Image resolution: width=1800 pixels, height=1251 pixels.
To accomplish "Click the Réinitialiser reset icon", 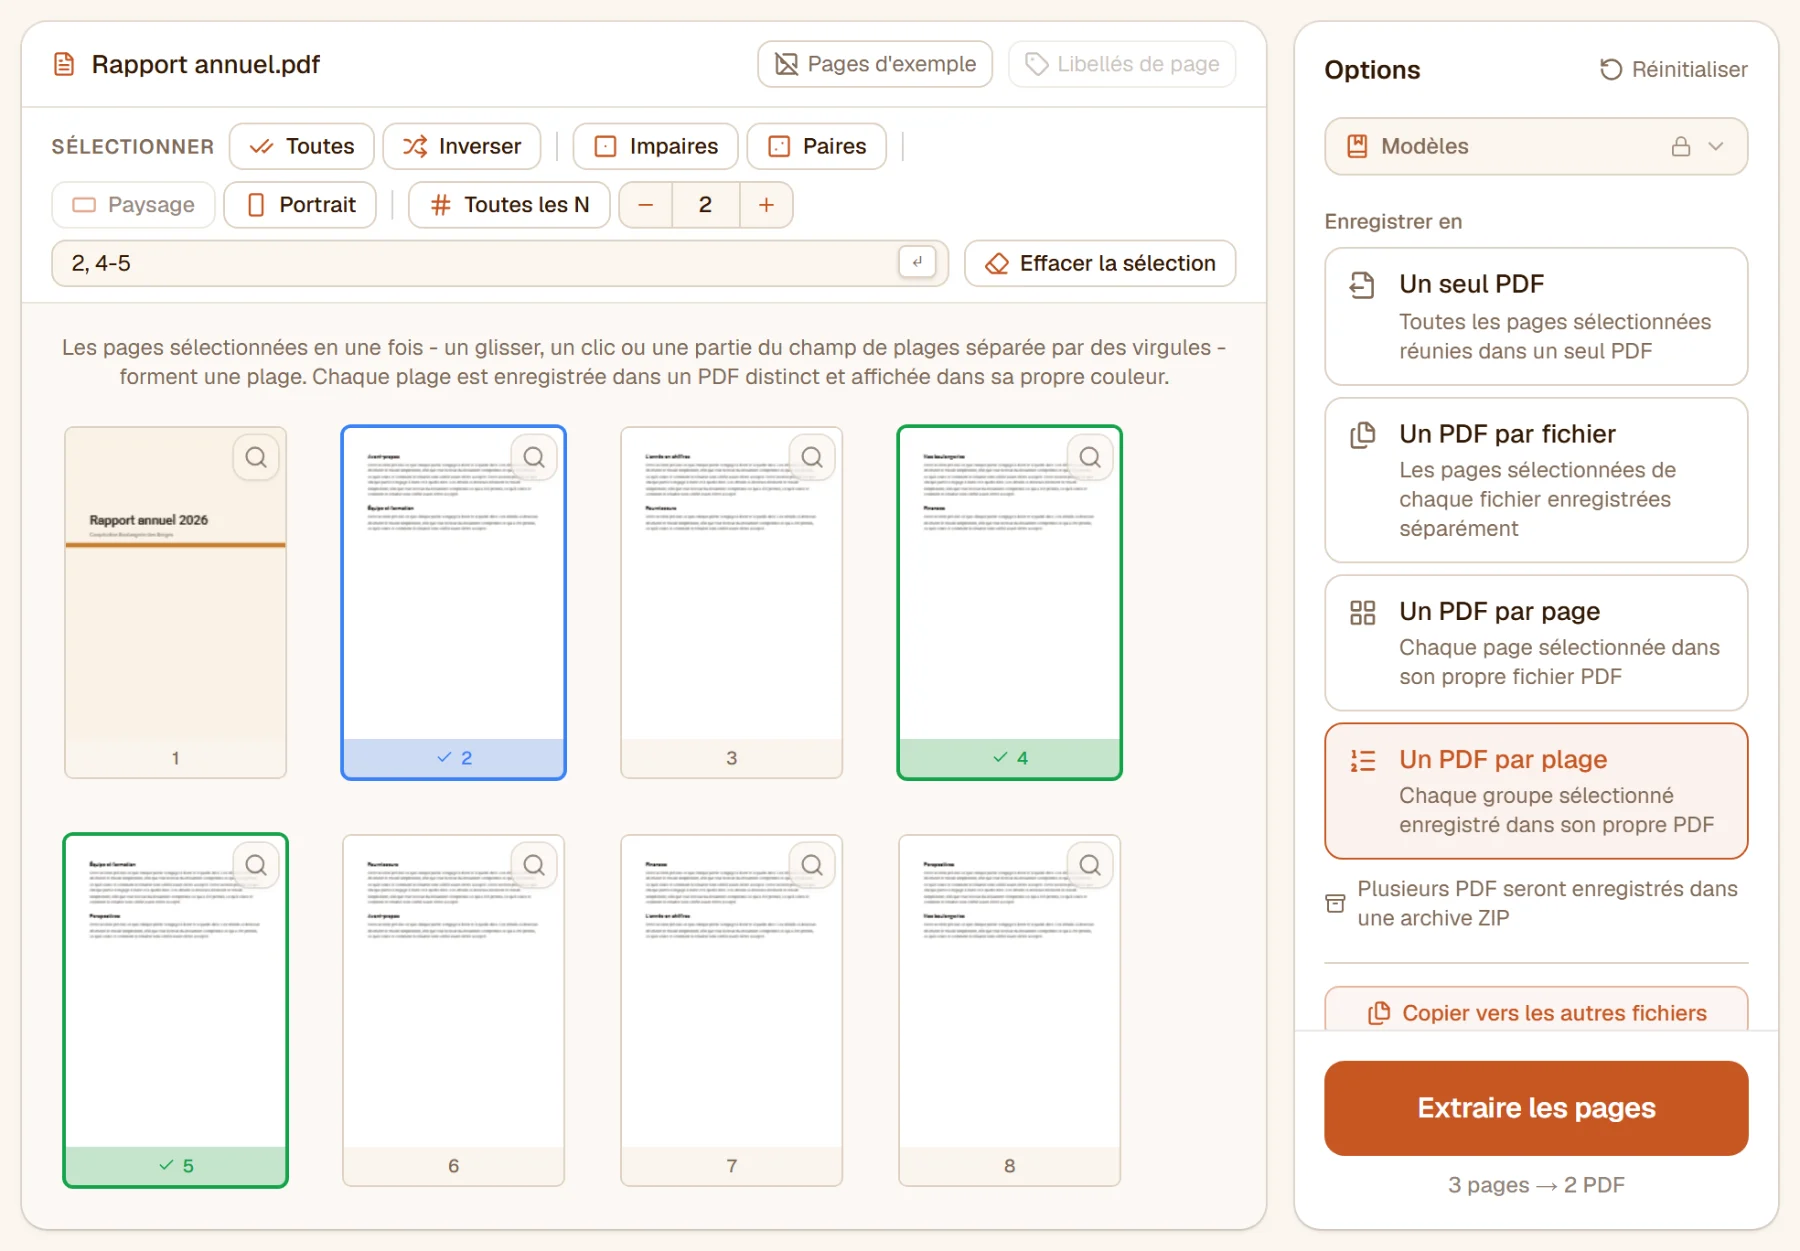I will [1610, 69].
